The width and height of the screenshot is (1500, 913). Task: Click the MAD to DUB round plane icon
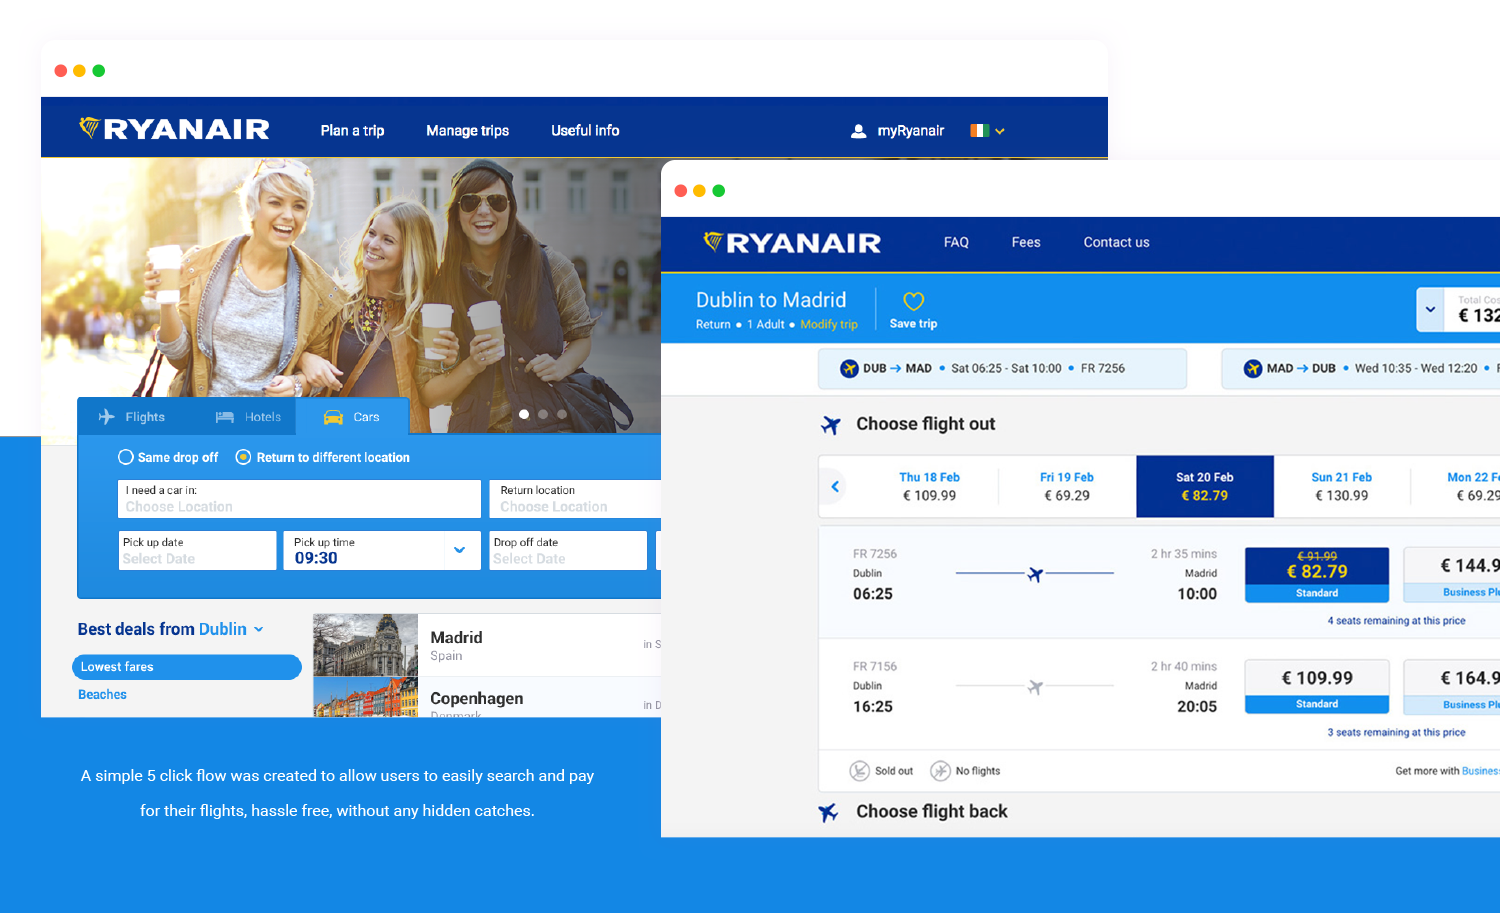click(1253, 368)
